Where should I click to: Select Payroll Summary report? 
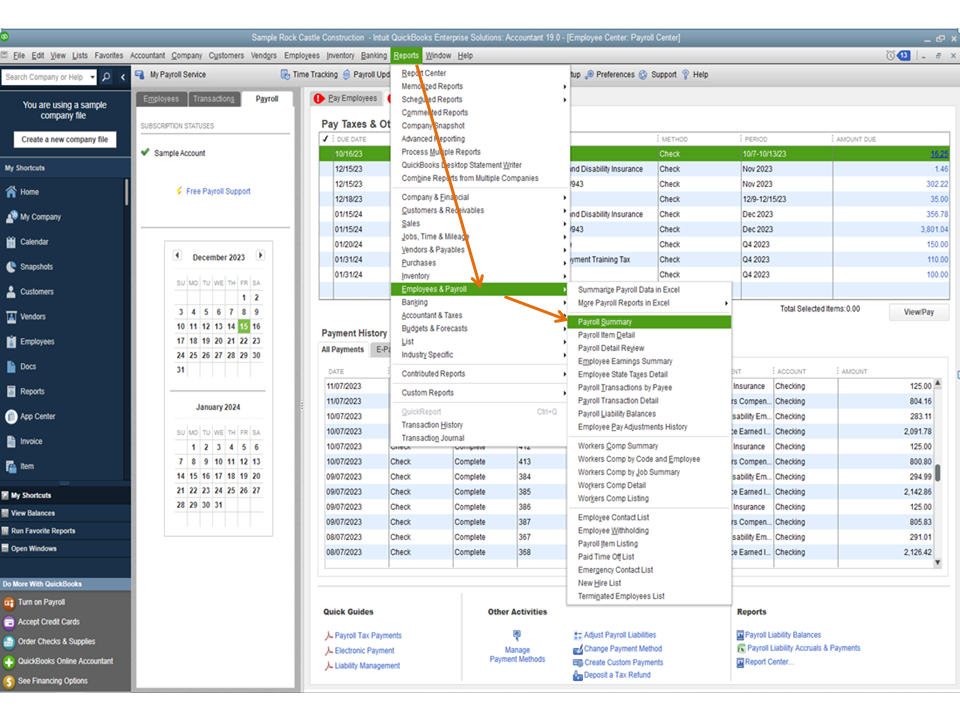click(650, 322)
